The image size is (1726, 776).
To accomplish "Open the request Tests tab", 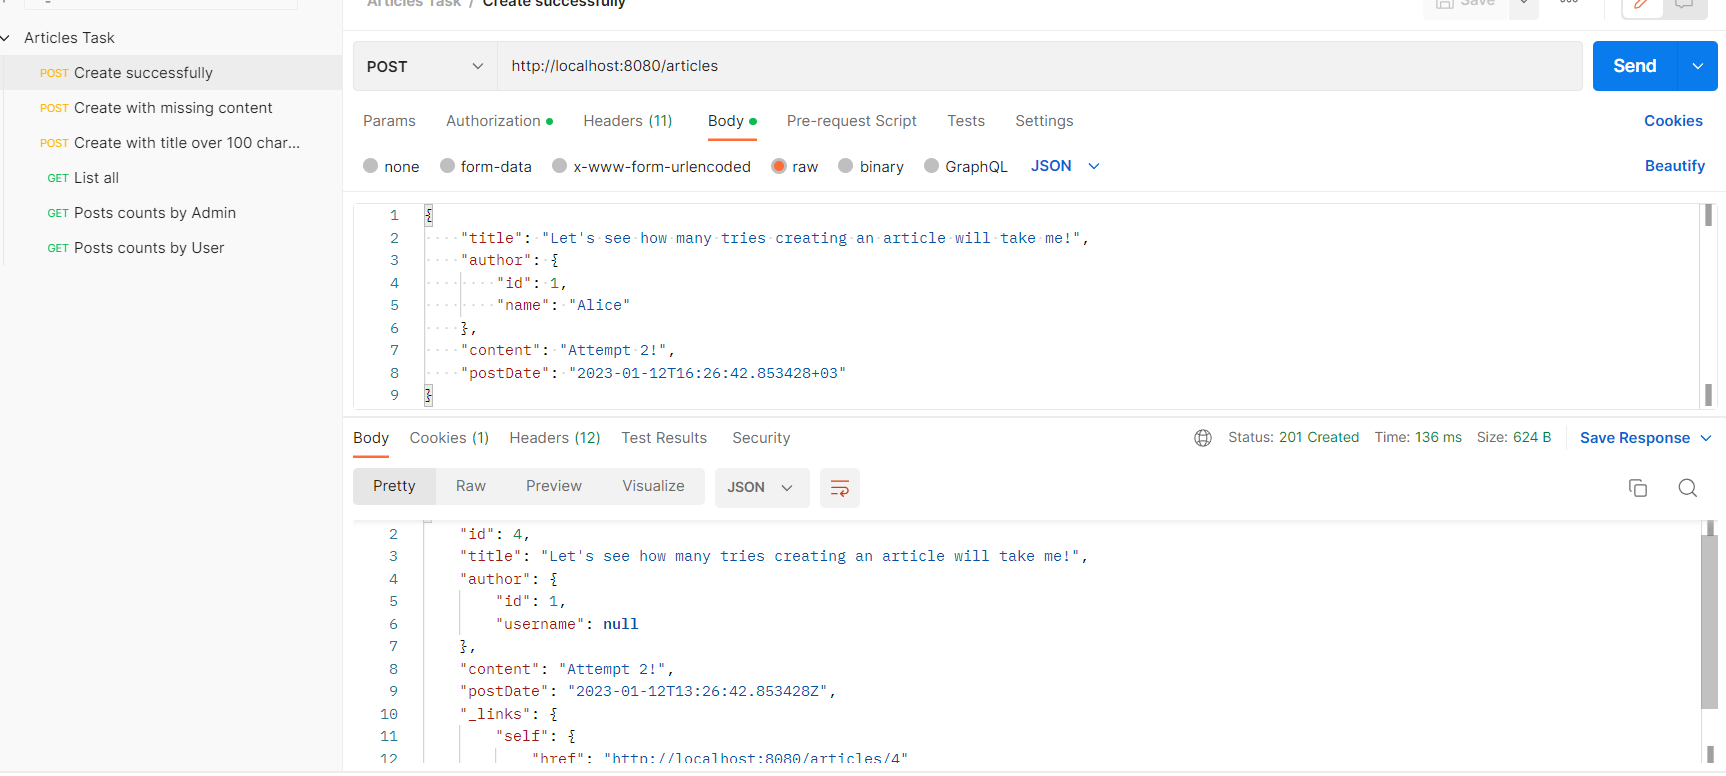I will [x=966, y=121].
